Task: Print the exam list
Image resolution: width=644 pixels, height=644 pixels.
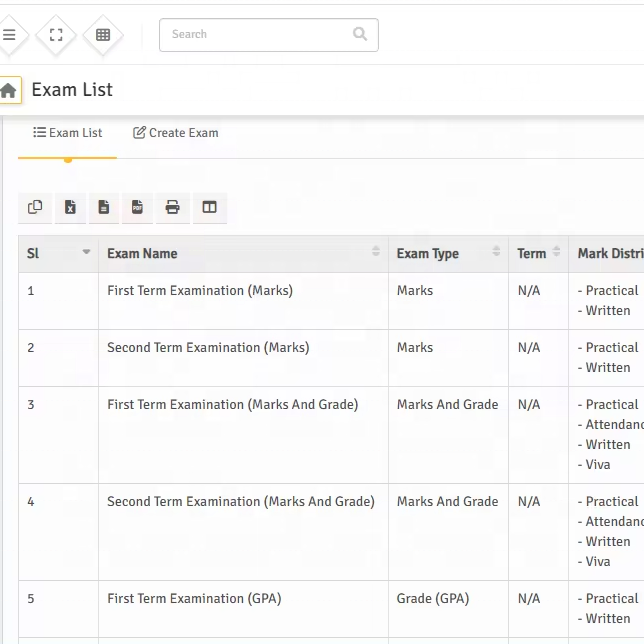Action: [173, 207]
